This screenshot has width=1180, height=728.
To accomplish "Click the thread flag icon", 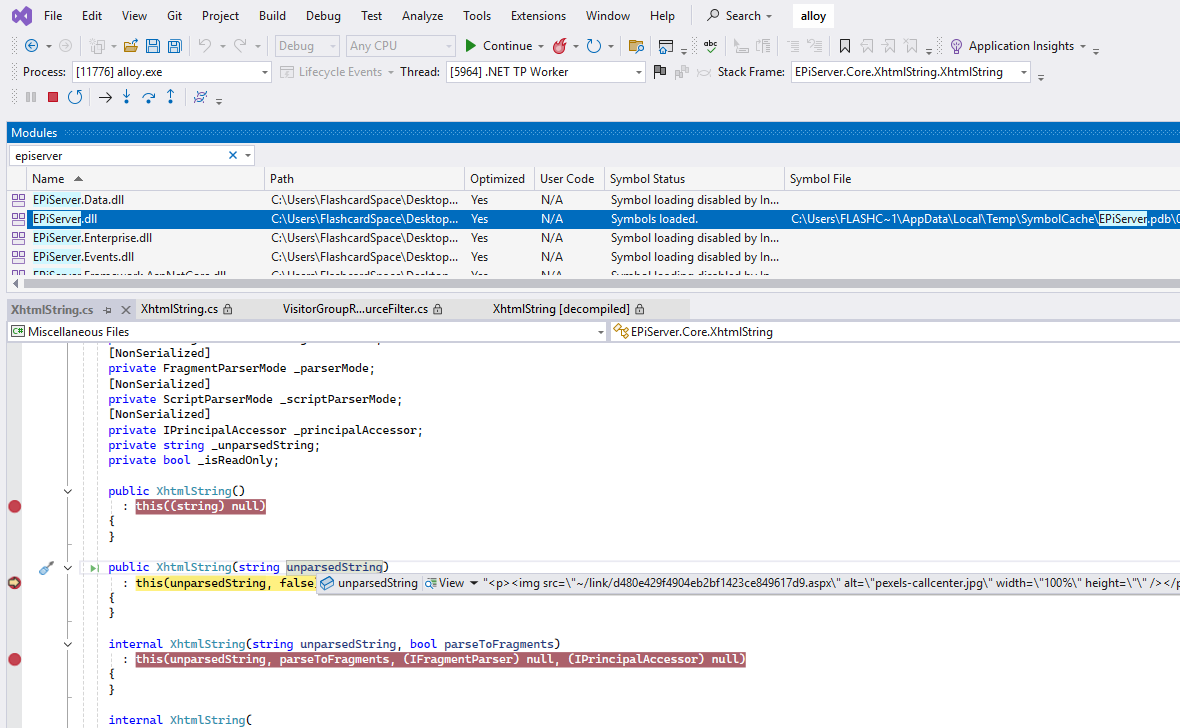I will [660, 72].
